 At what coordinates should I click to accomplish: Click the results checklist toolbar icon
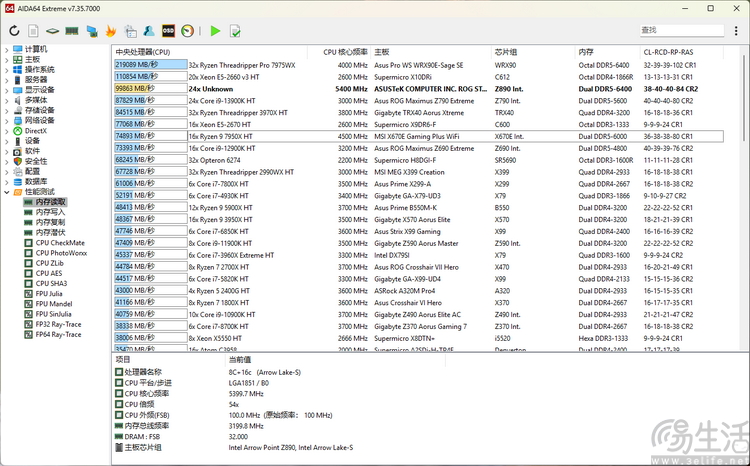point(235,31)
